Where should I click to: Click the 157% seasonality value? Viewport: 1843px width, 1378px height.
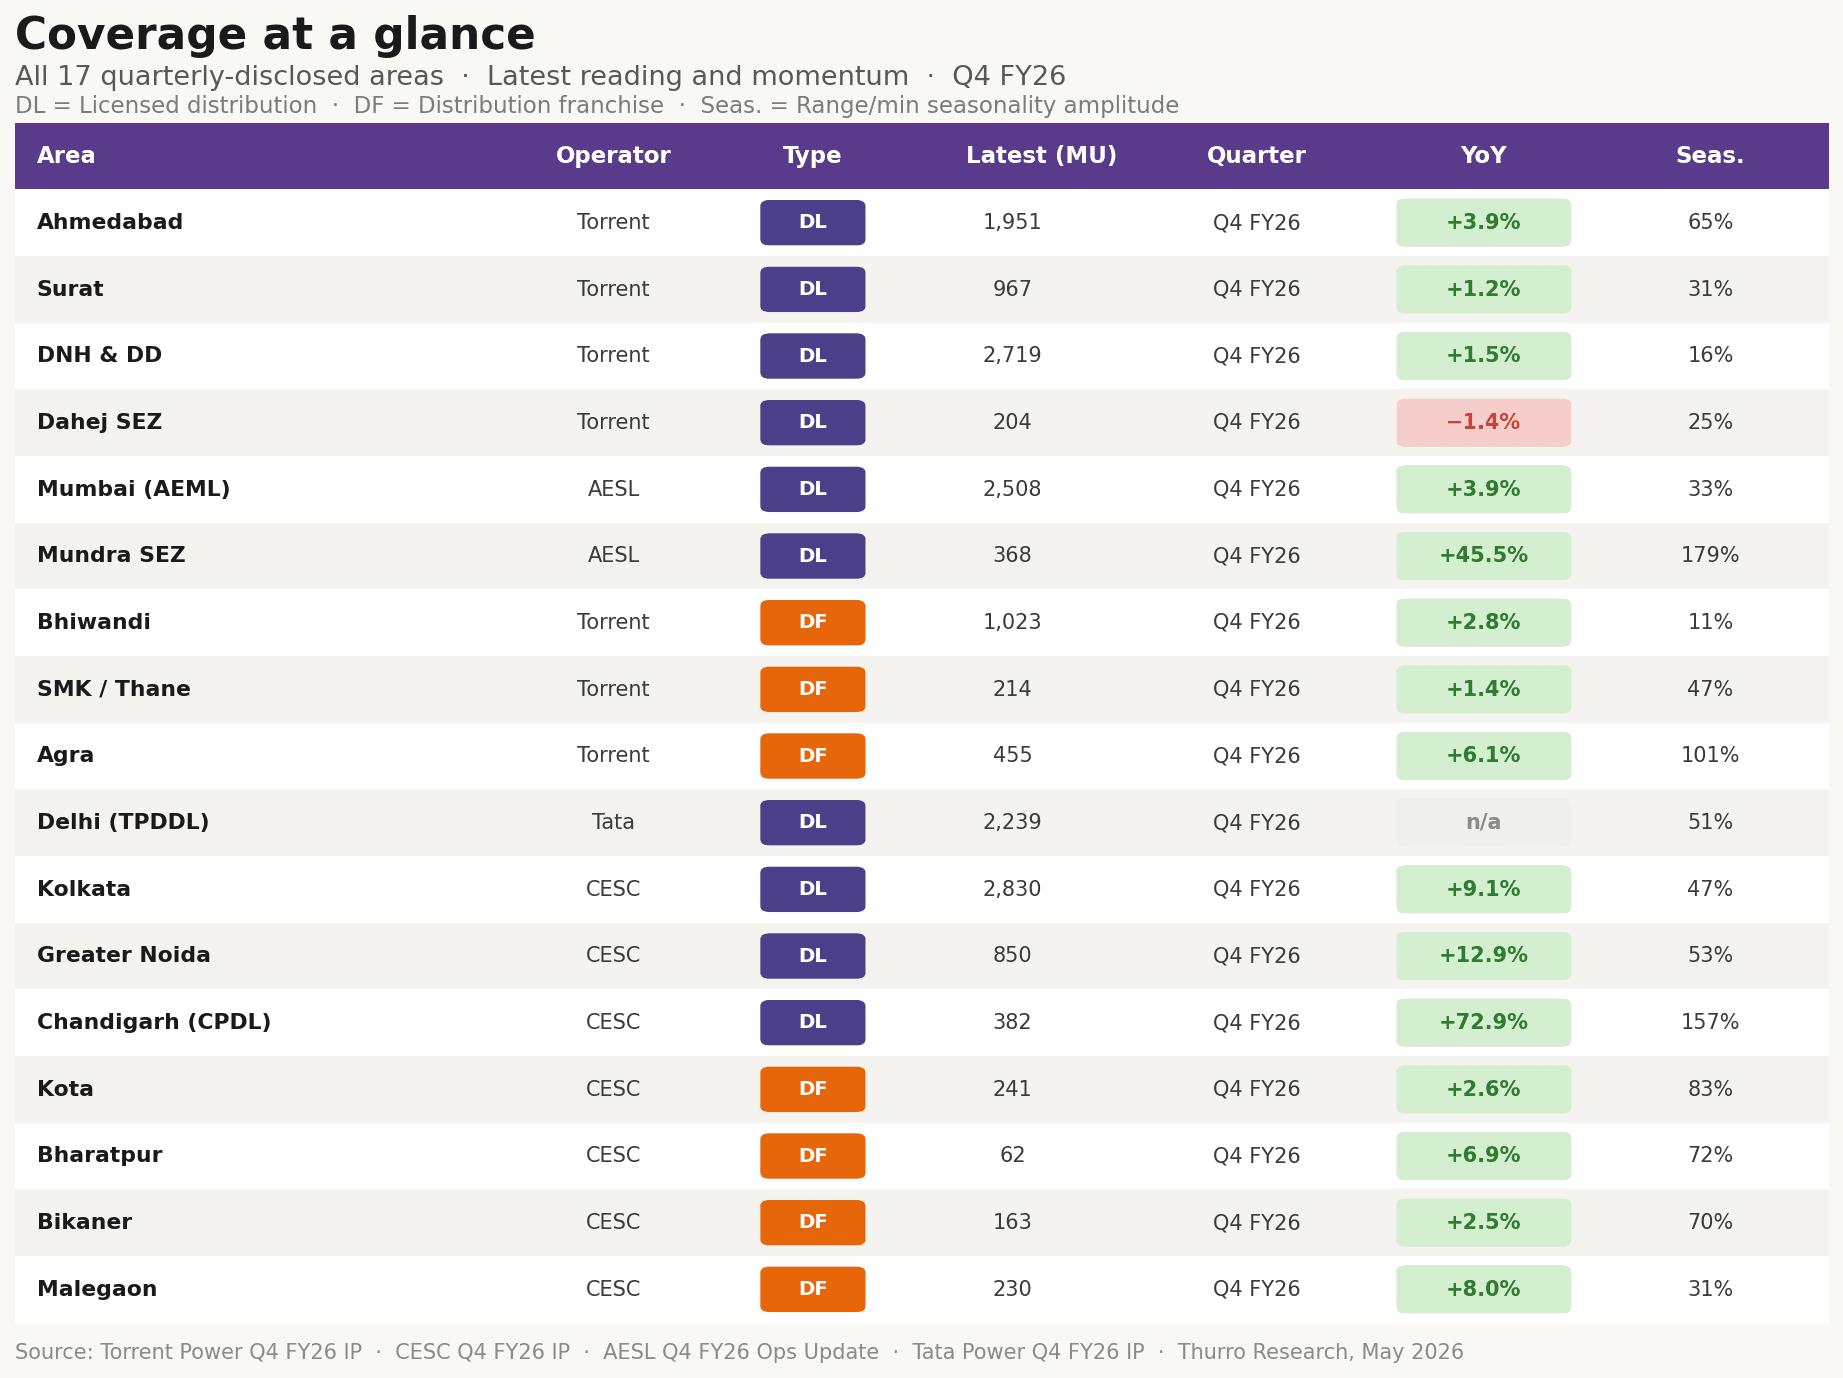[1710, 1022]
